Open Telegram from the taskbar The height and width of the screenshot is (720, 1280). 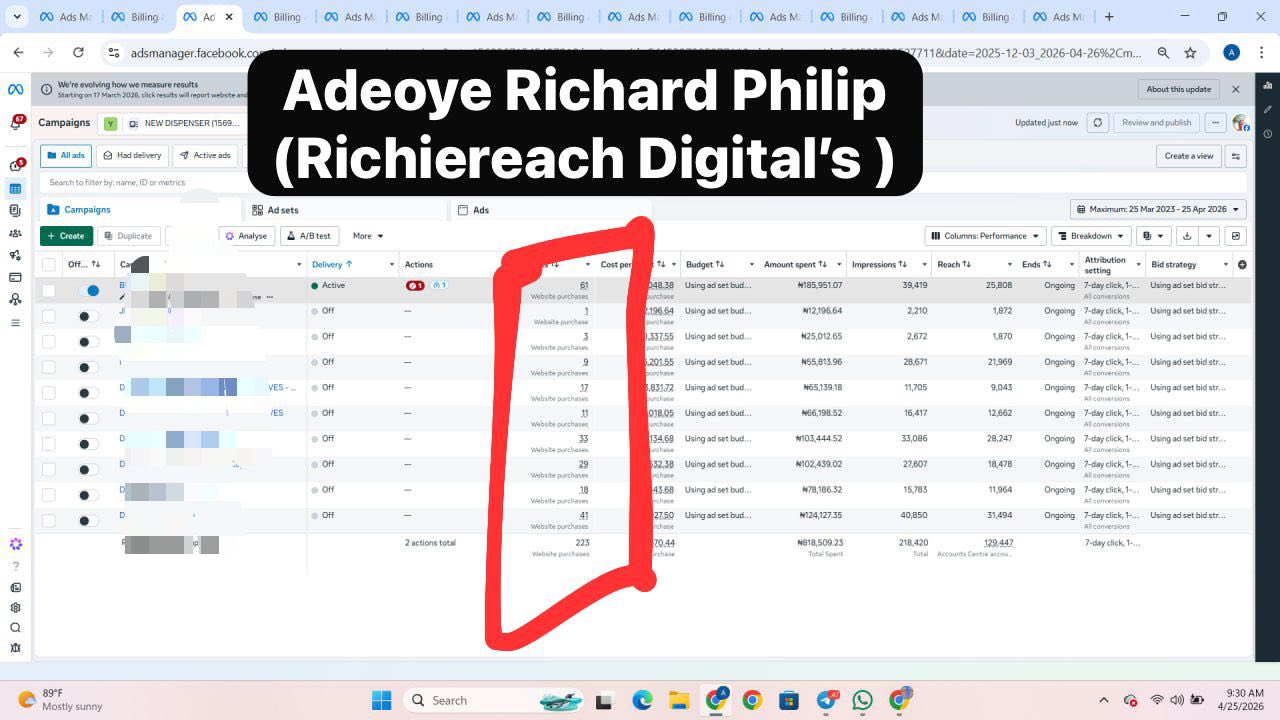pyautogui.click(x=827, y=700)
